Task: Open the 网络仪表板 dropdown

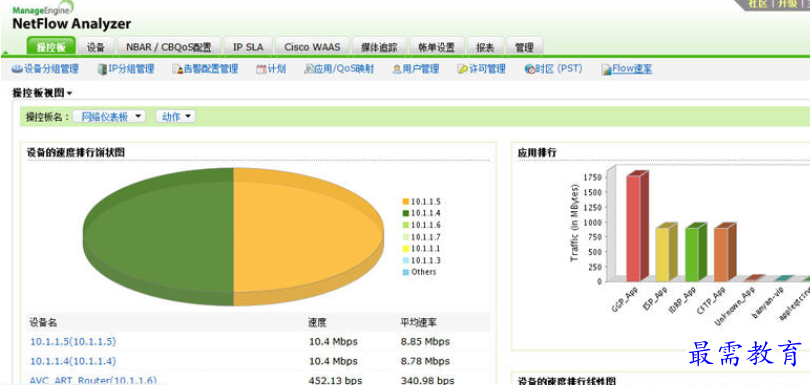Action: (110, 117)
